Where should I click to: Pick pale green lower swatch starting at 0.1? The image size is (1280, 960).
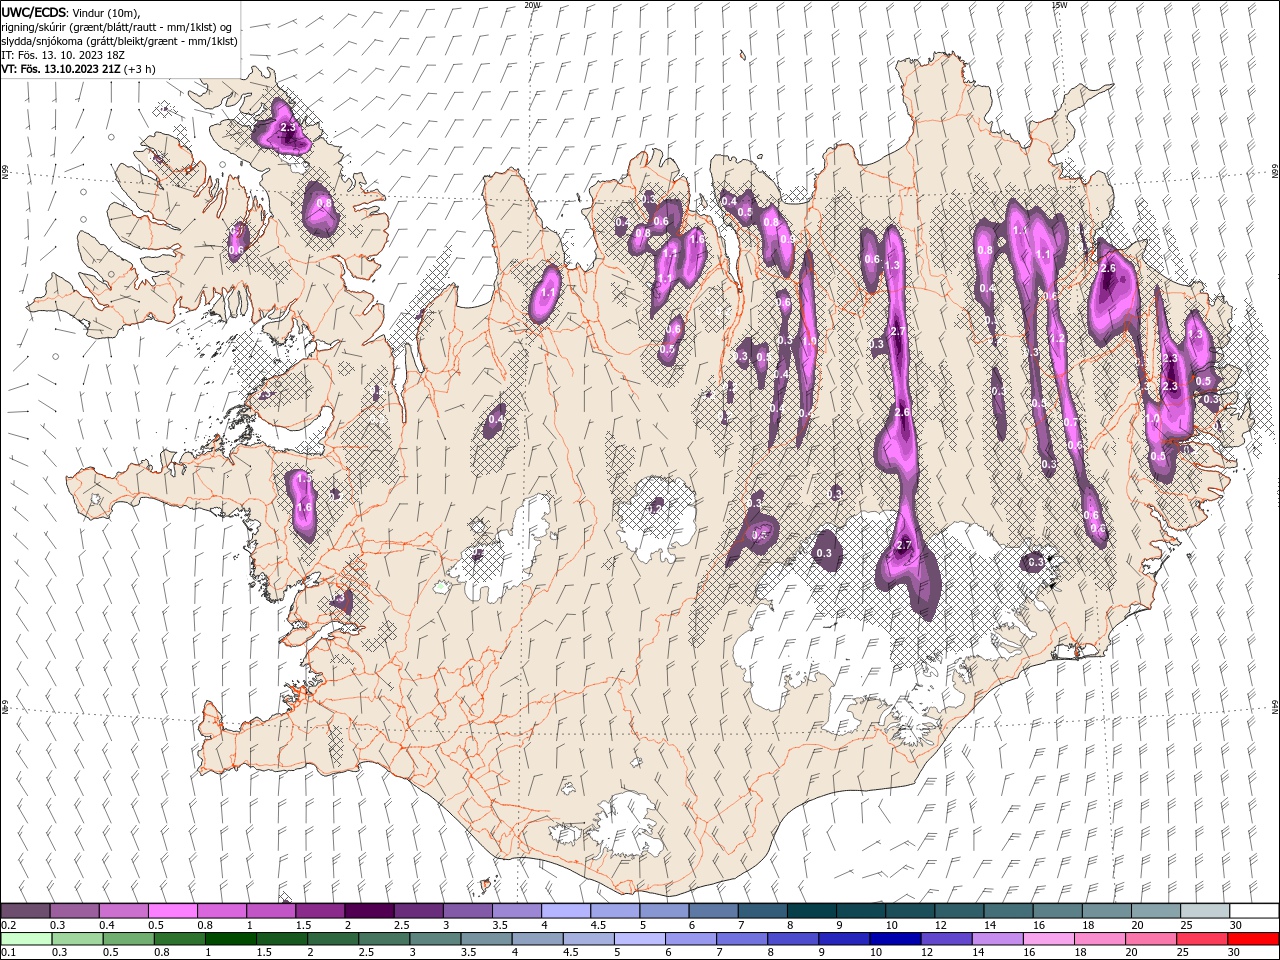(26, 939)
